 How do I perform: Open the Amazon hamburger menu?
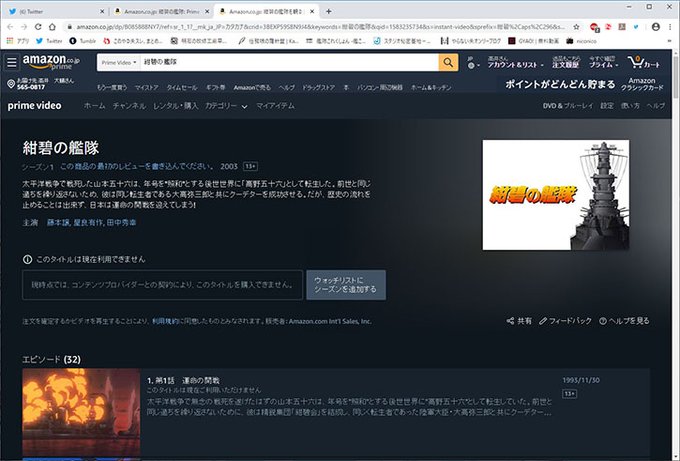12,62
